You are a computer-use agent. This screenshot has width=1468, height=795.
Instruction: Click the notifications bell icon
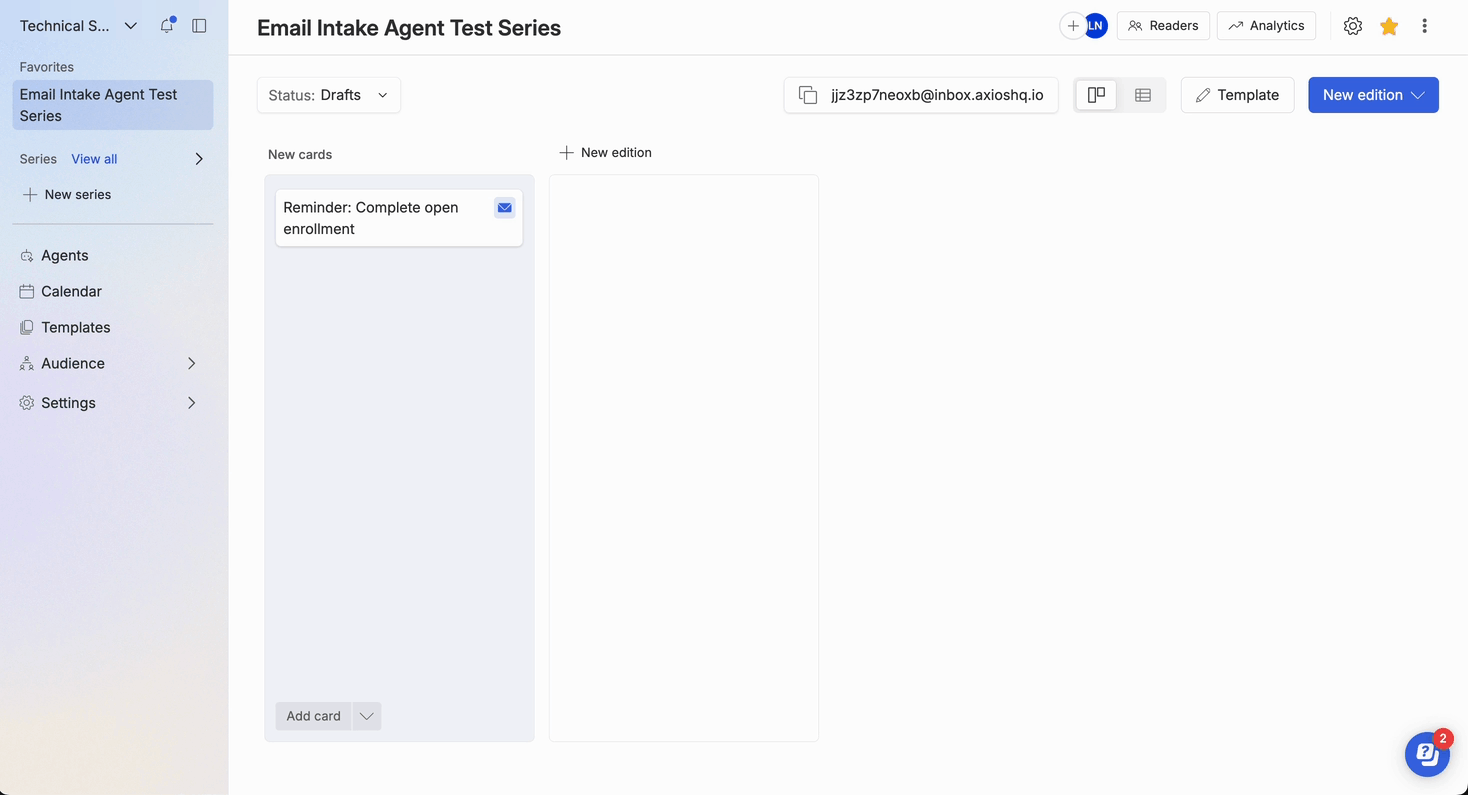[167, 26]
